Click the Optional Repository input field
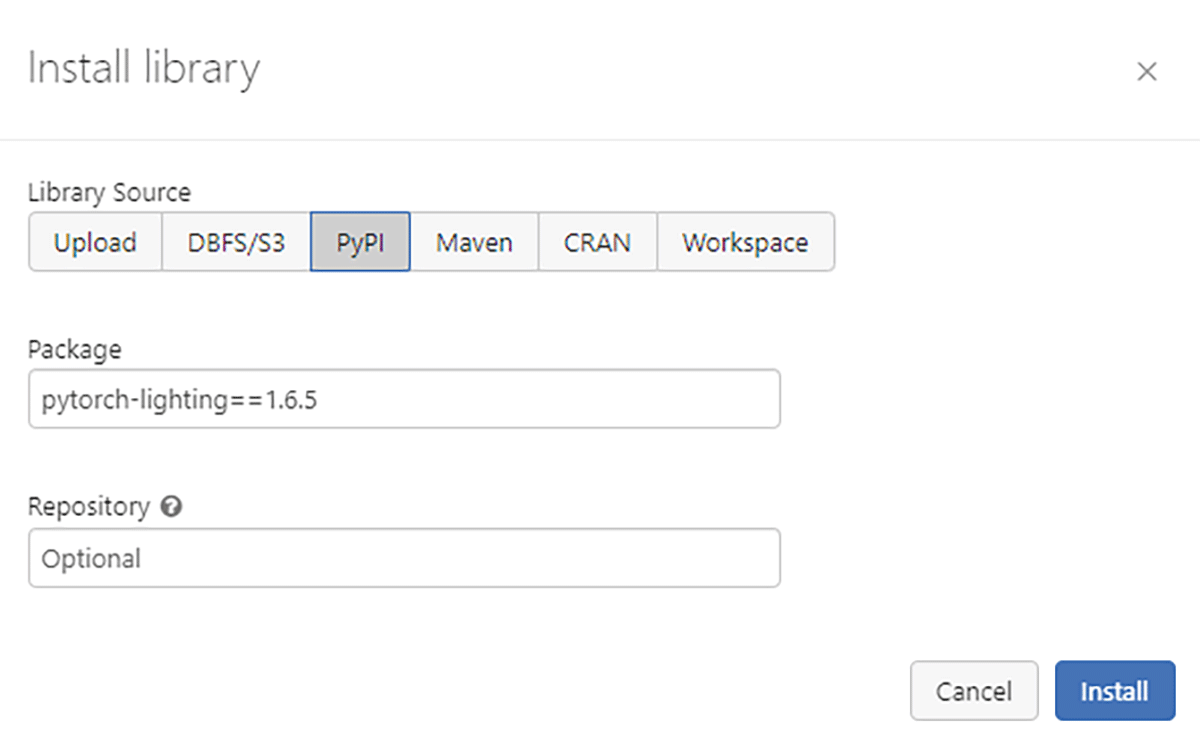The width and height of the screenshot is (1200, 745). click(404, 558)
